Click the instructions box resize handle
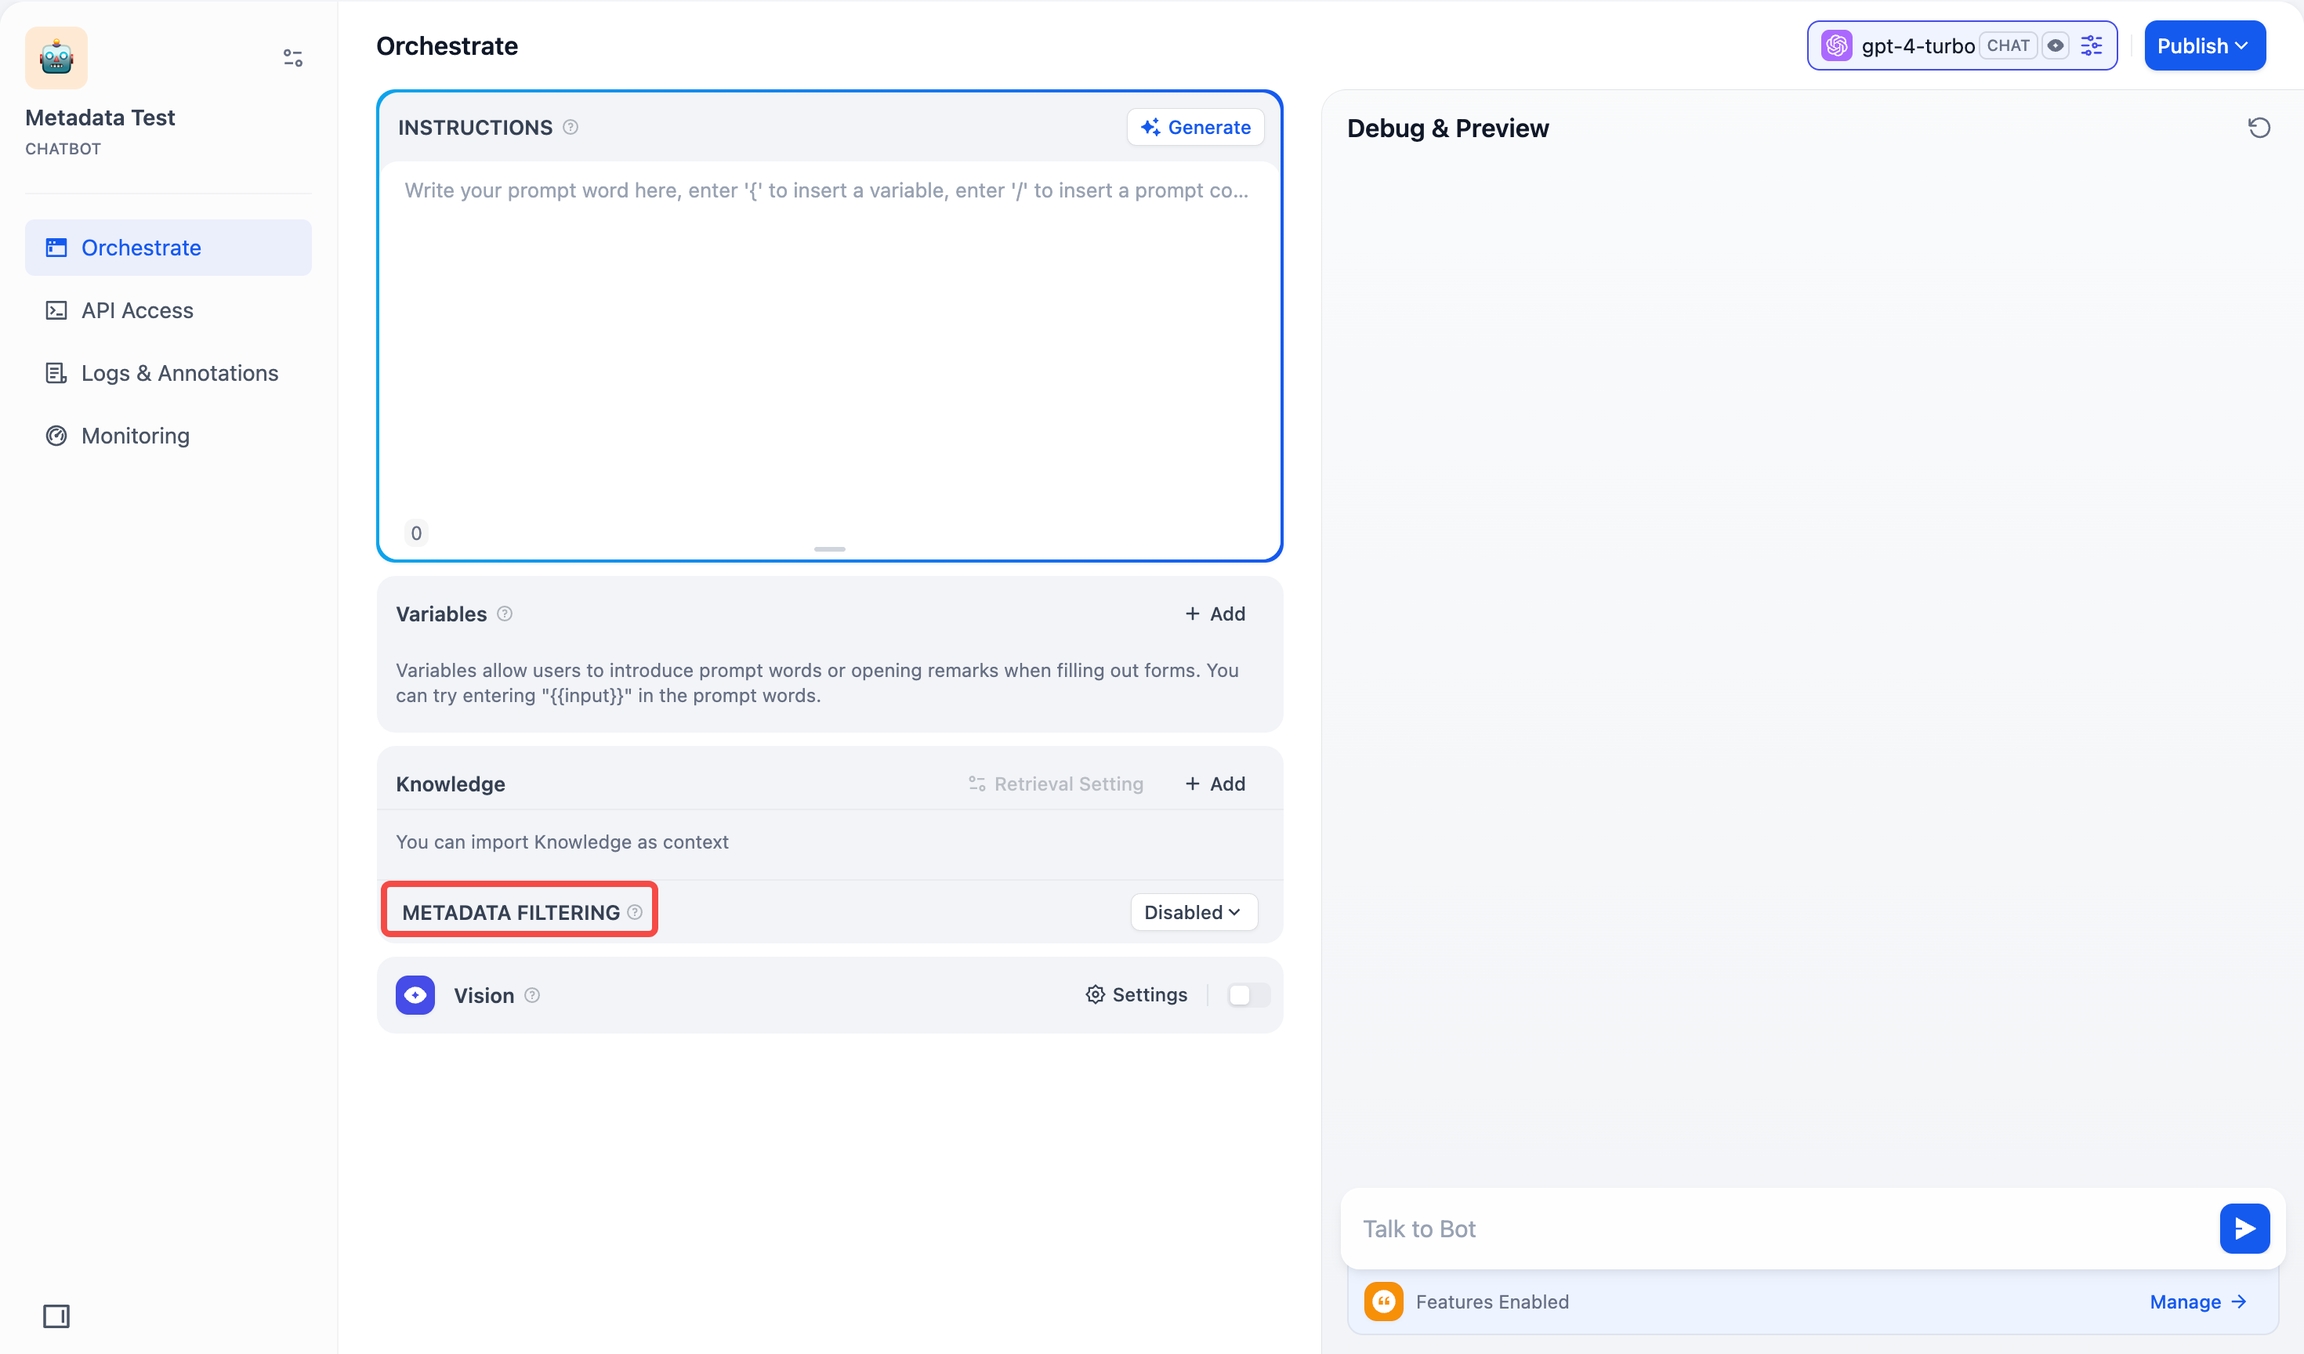Image resolution: width=2304 pixels, height=1354 pixels. pos(829,549)
